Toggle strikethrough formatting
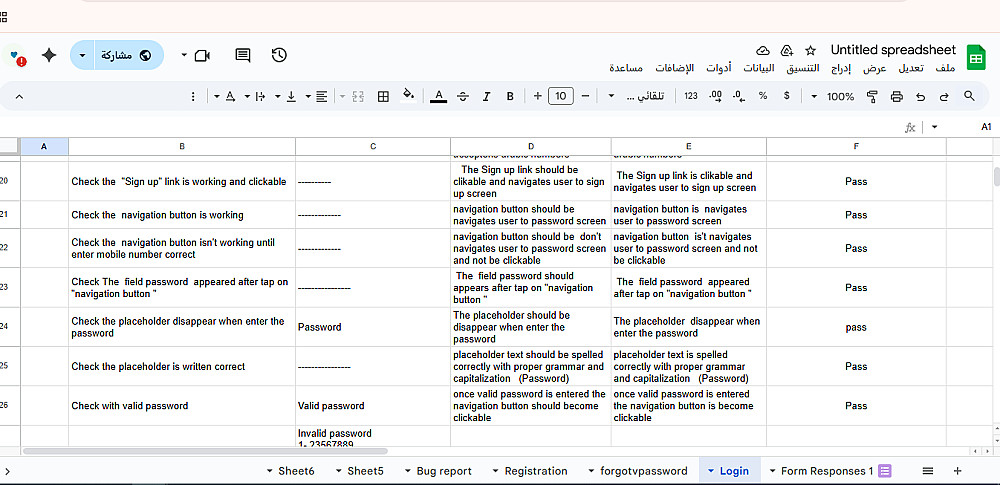 (464, 96)
